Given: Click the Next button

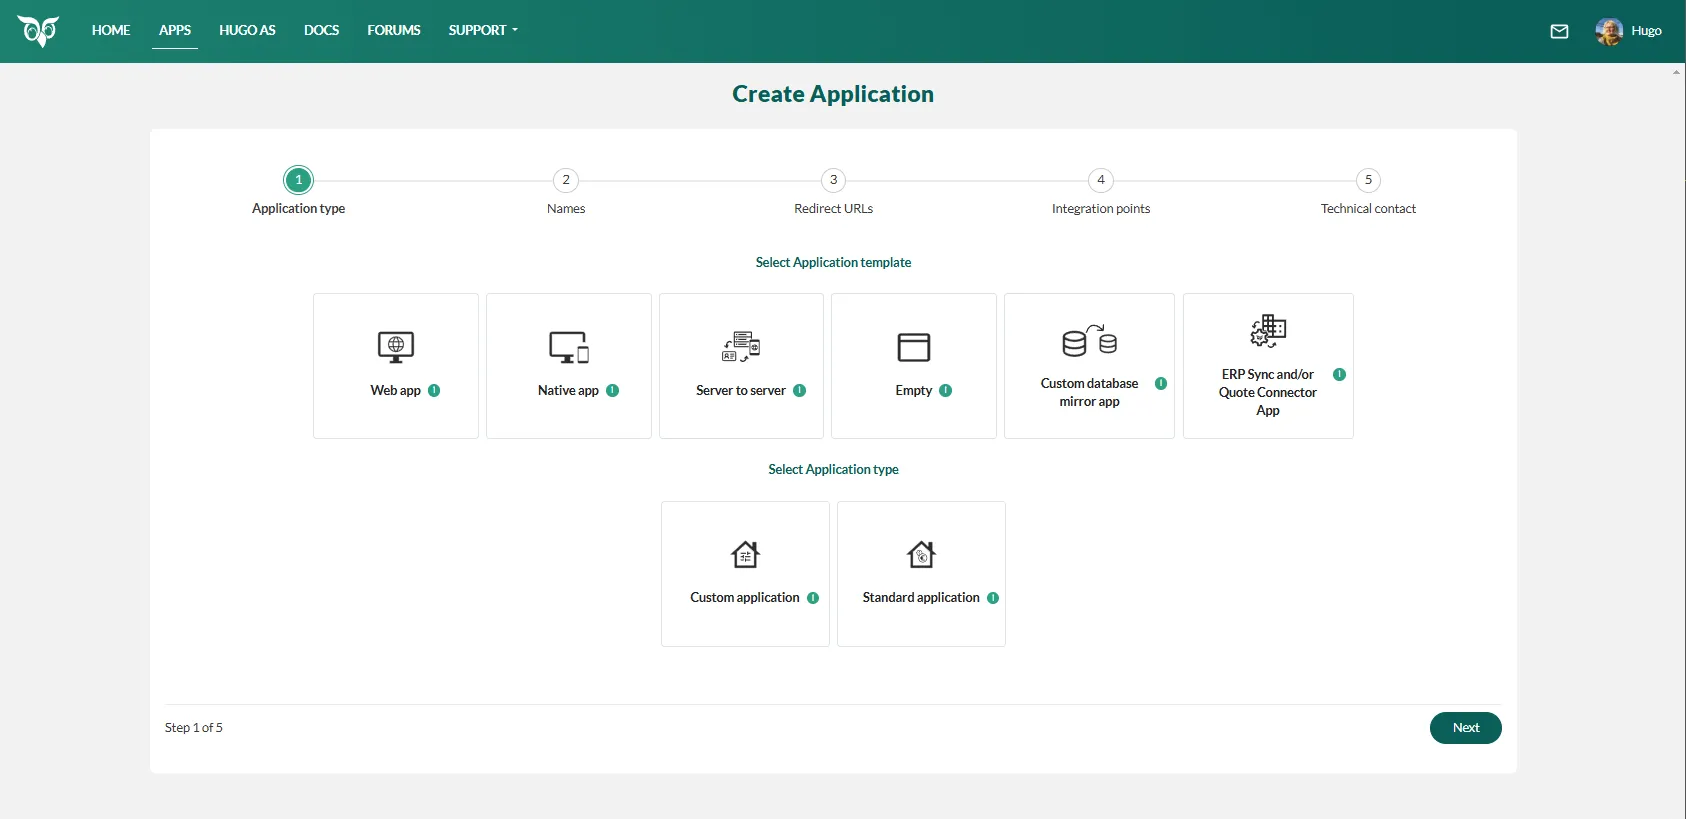Looking at the screenshot, I should click(1465, 728).
